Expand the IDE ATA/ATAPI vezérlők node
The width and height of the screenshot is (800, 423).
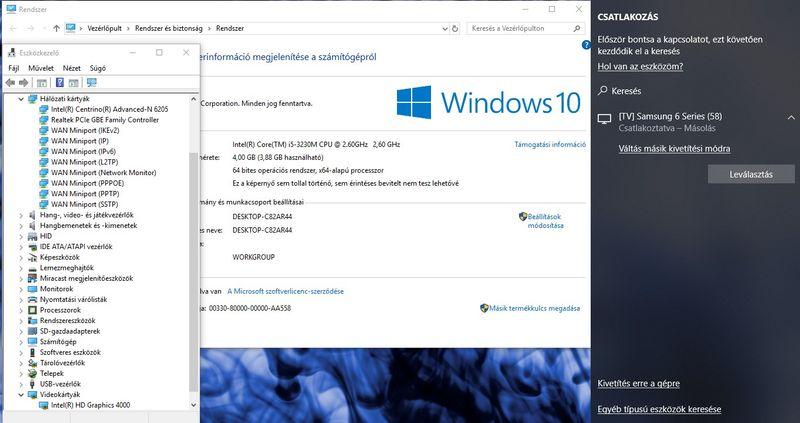[x=21, y=247]
